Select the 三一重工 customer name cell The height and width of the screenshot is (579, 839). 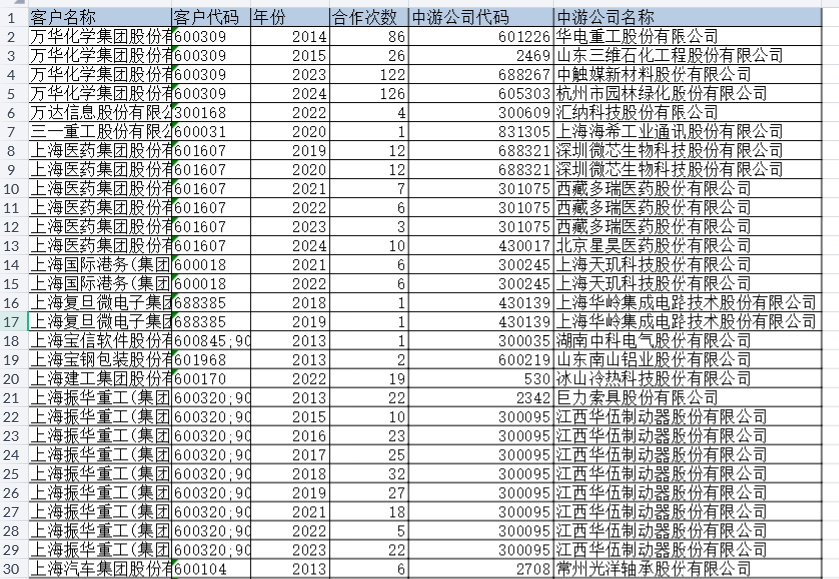pyautogui.click(x=100, y=131)
